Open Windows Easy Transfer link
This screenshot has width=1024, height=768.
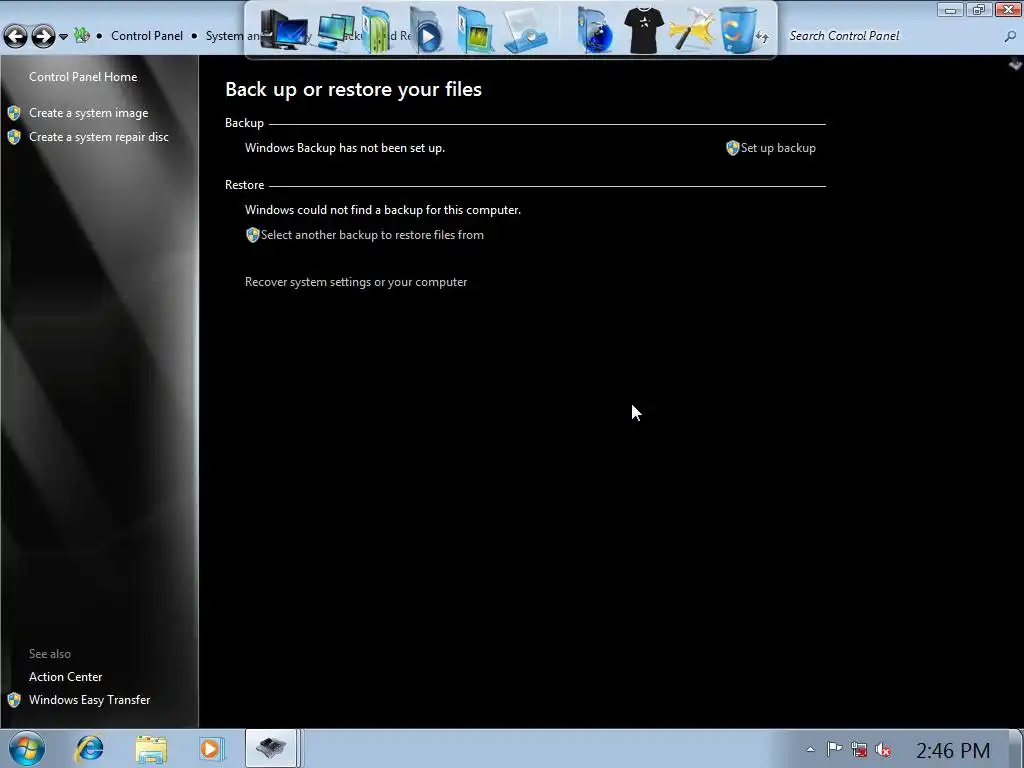pyautogui.click(x=89, y=699)
